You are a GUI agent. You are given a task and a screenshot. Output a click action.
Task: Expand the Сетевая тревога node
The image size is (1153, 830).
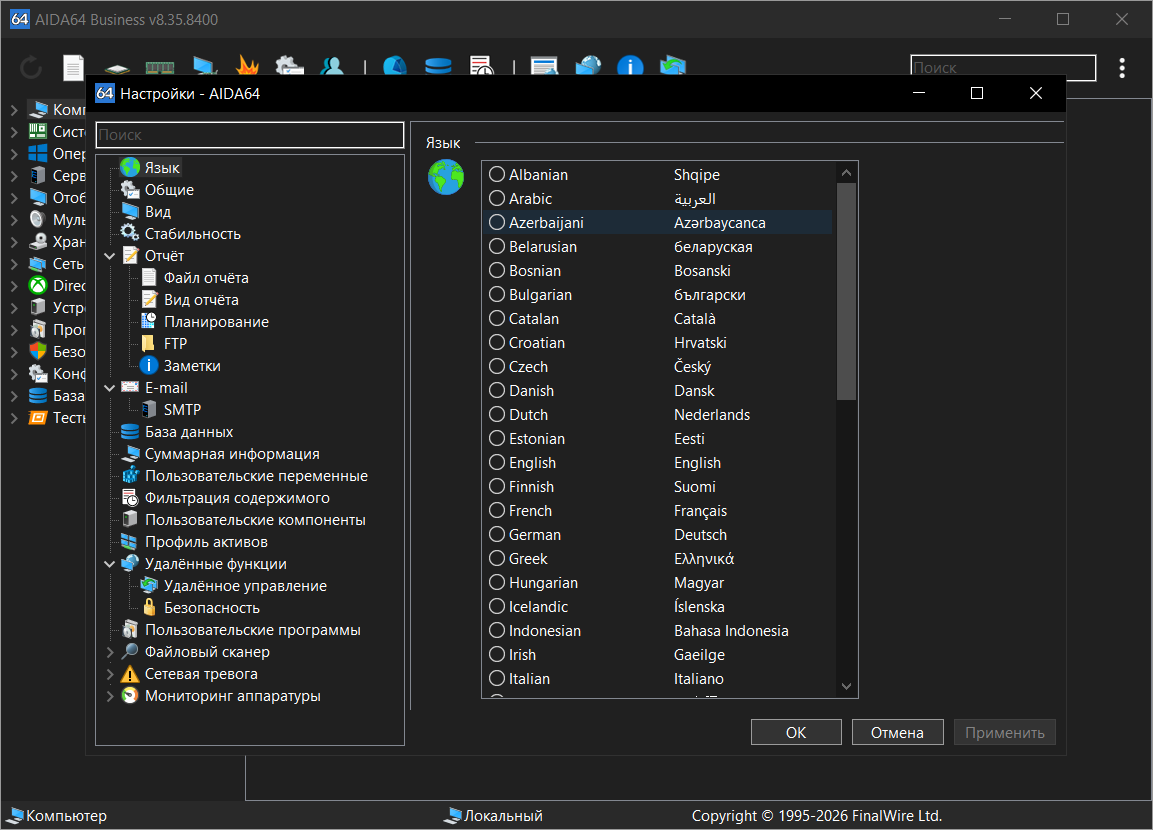[x=110, y=674]
